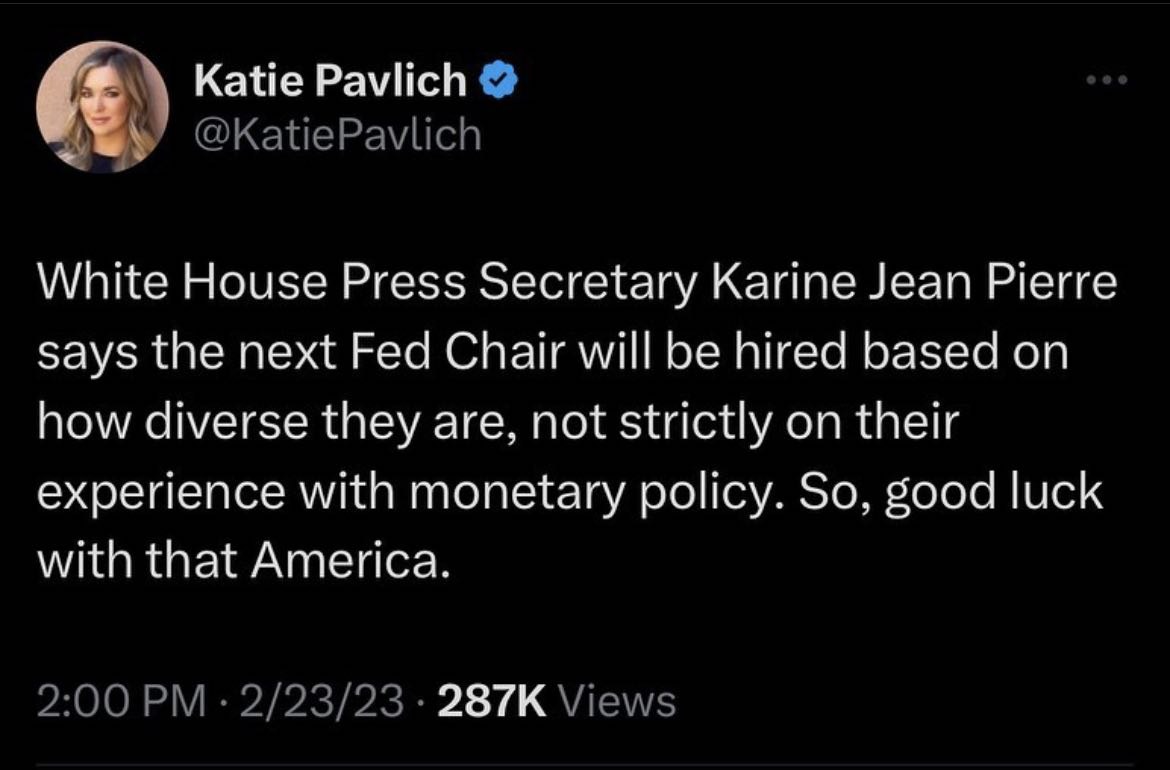Click the "Views" label
1170x770 pixels.
click(616, 702)
